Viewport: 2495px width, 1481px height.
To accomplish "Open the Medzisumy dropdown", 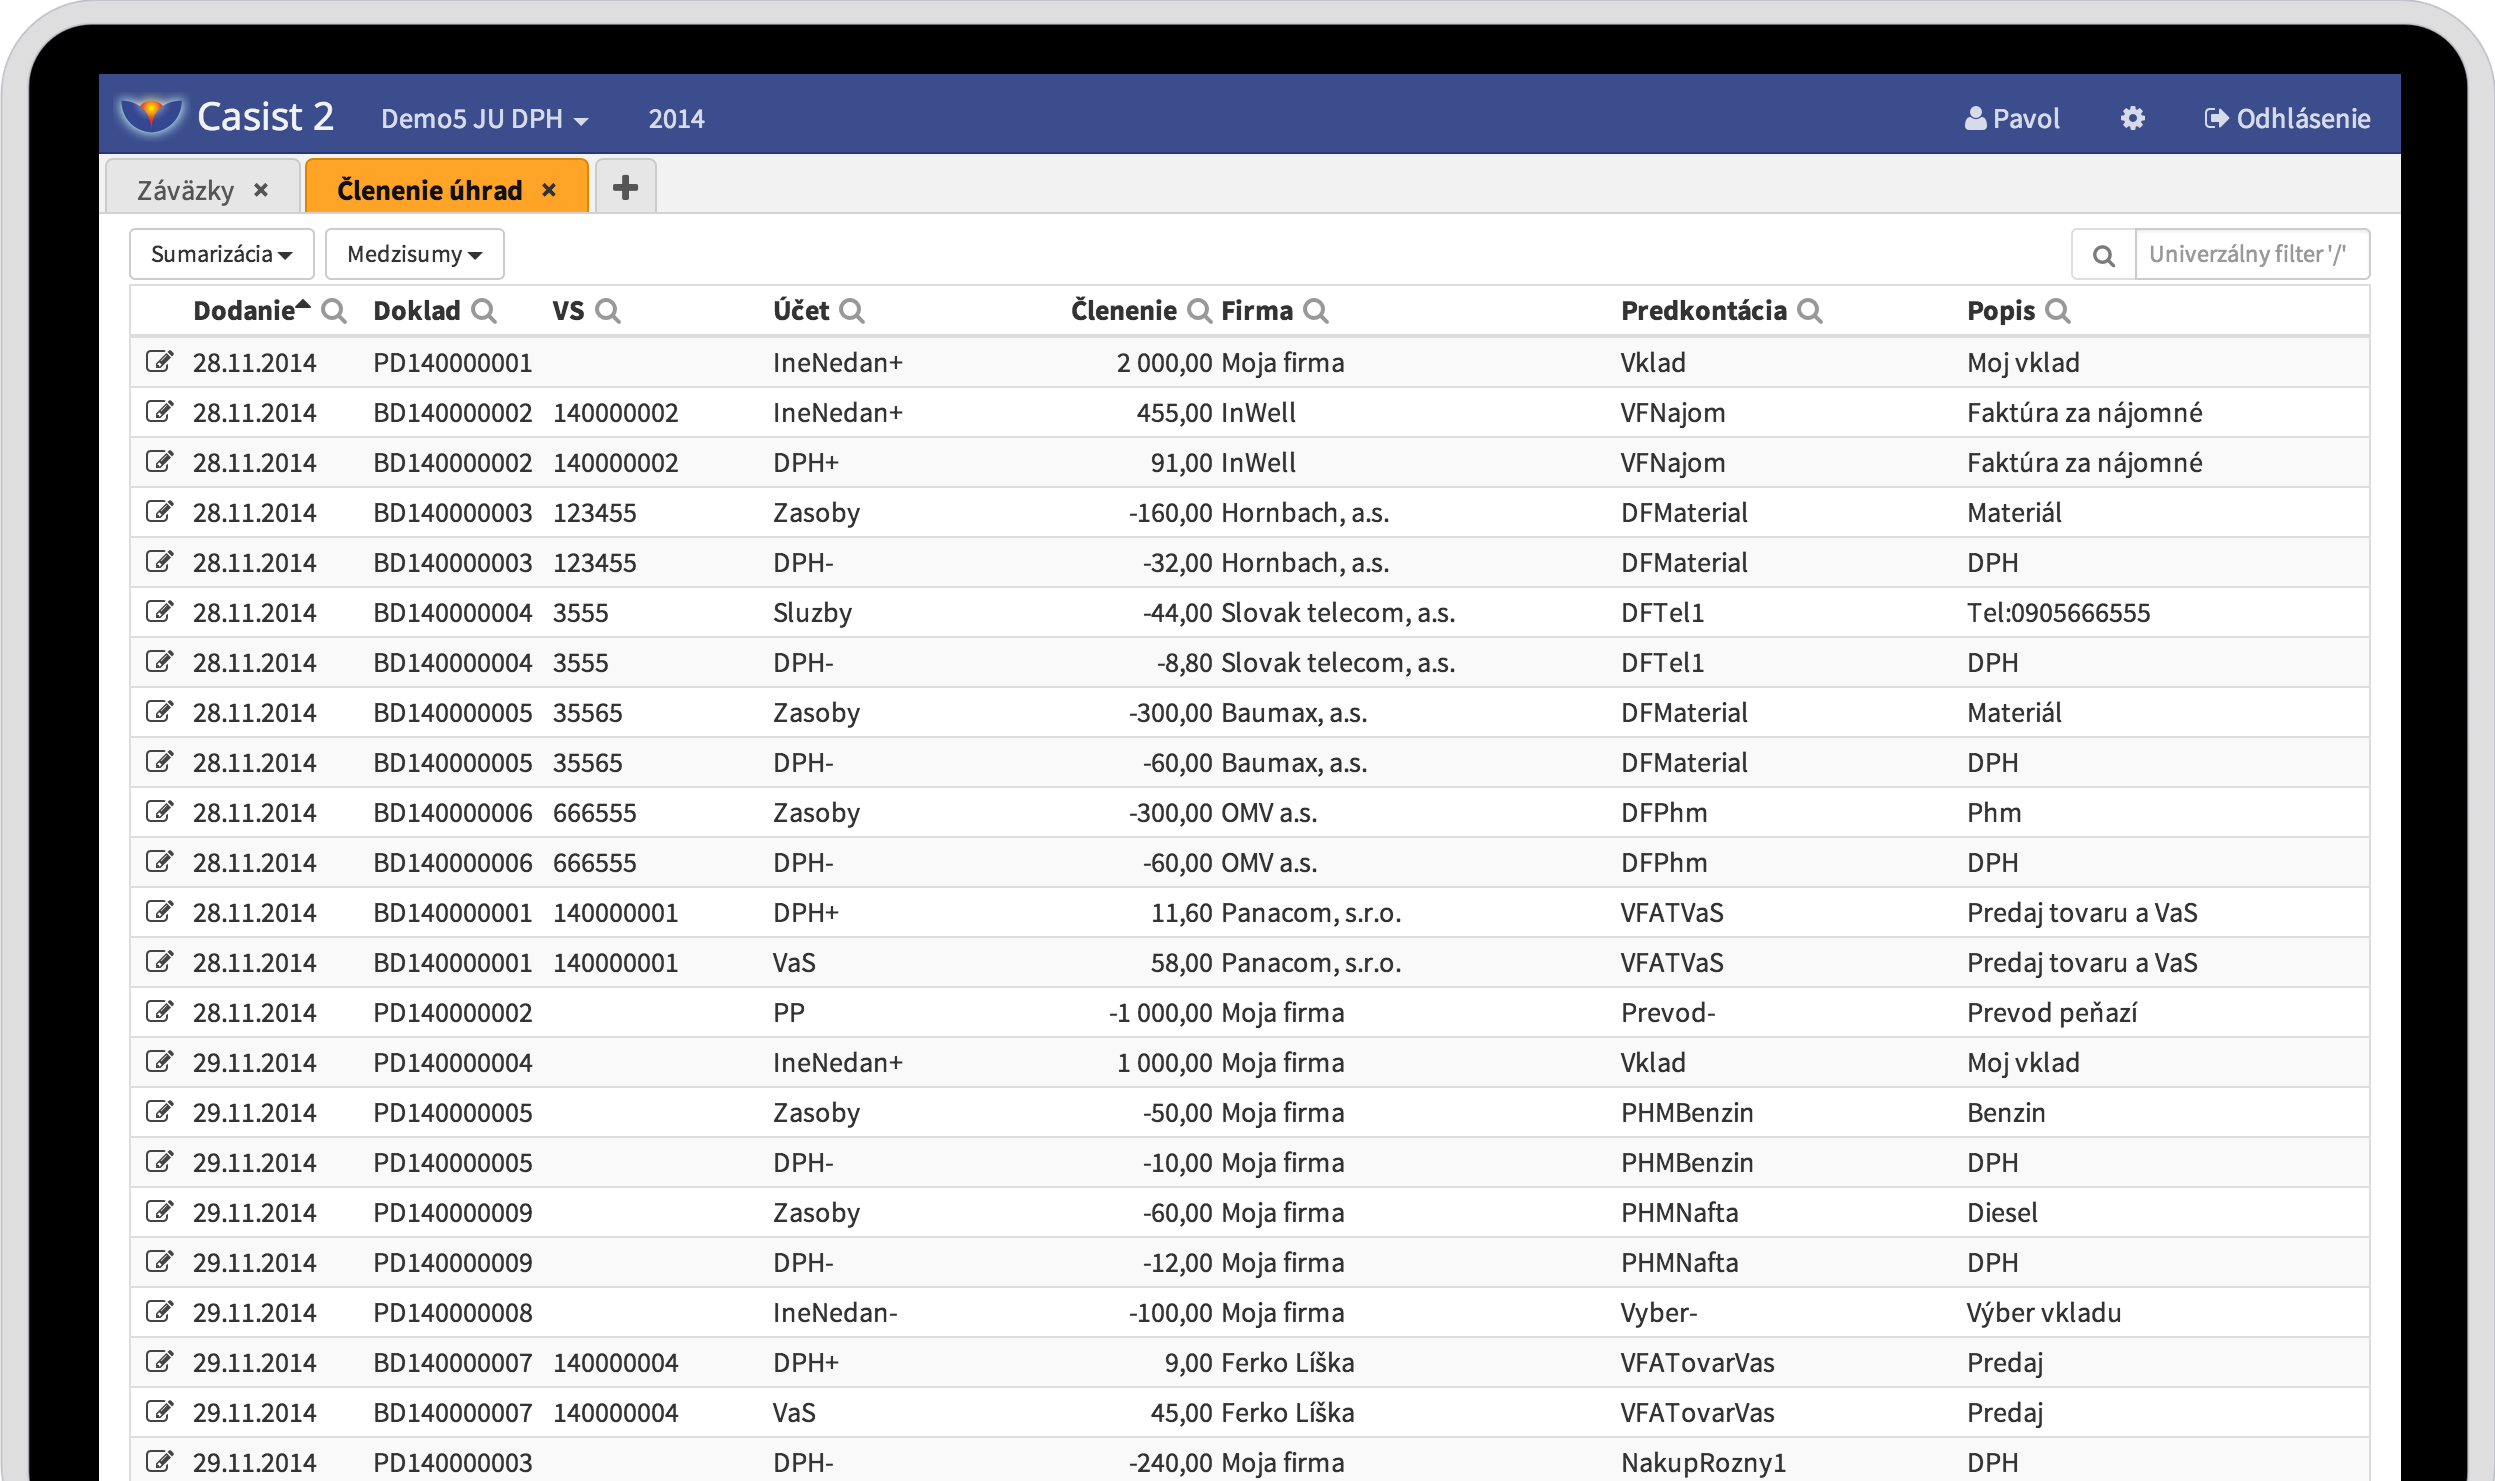I will coord(414,254).
